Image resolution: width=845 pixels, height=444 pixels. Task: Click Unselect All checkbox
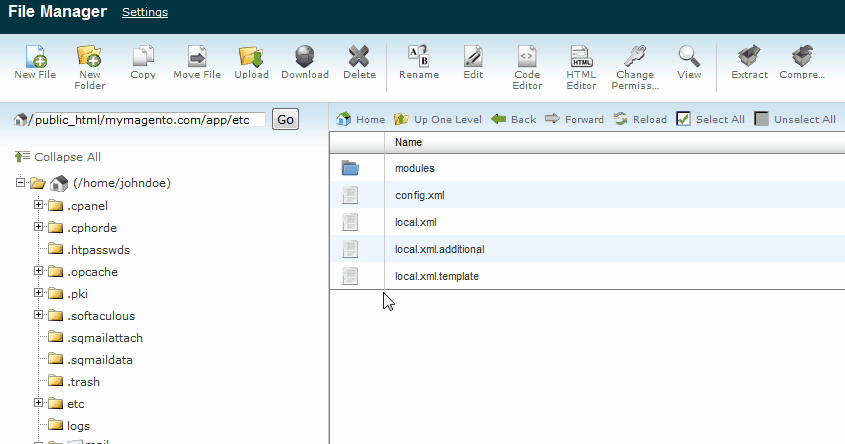tap(761, 119)
